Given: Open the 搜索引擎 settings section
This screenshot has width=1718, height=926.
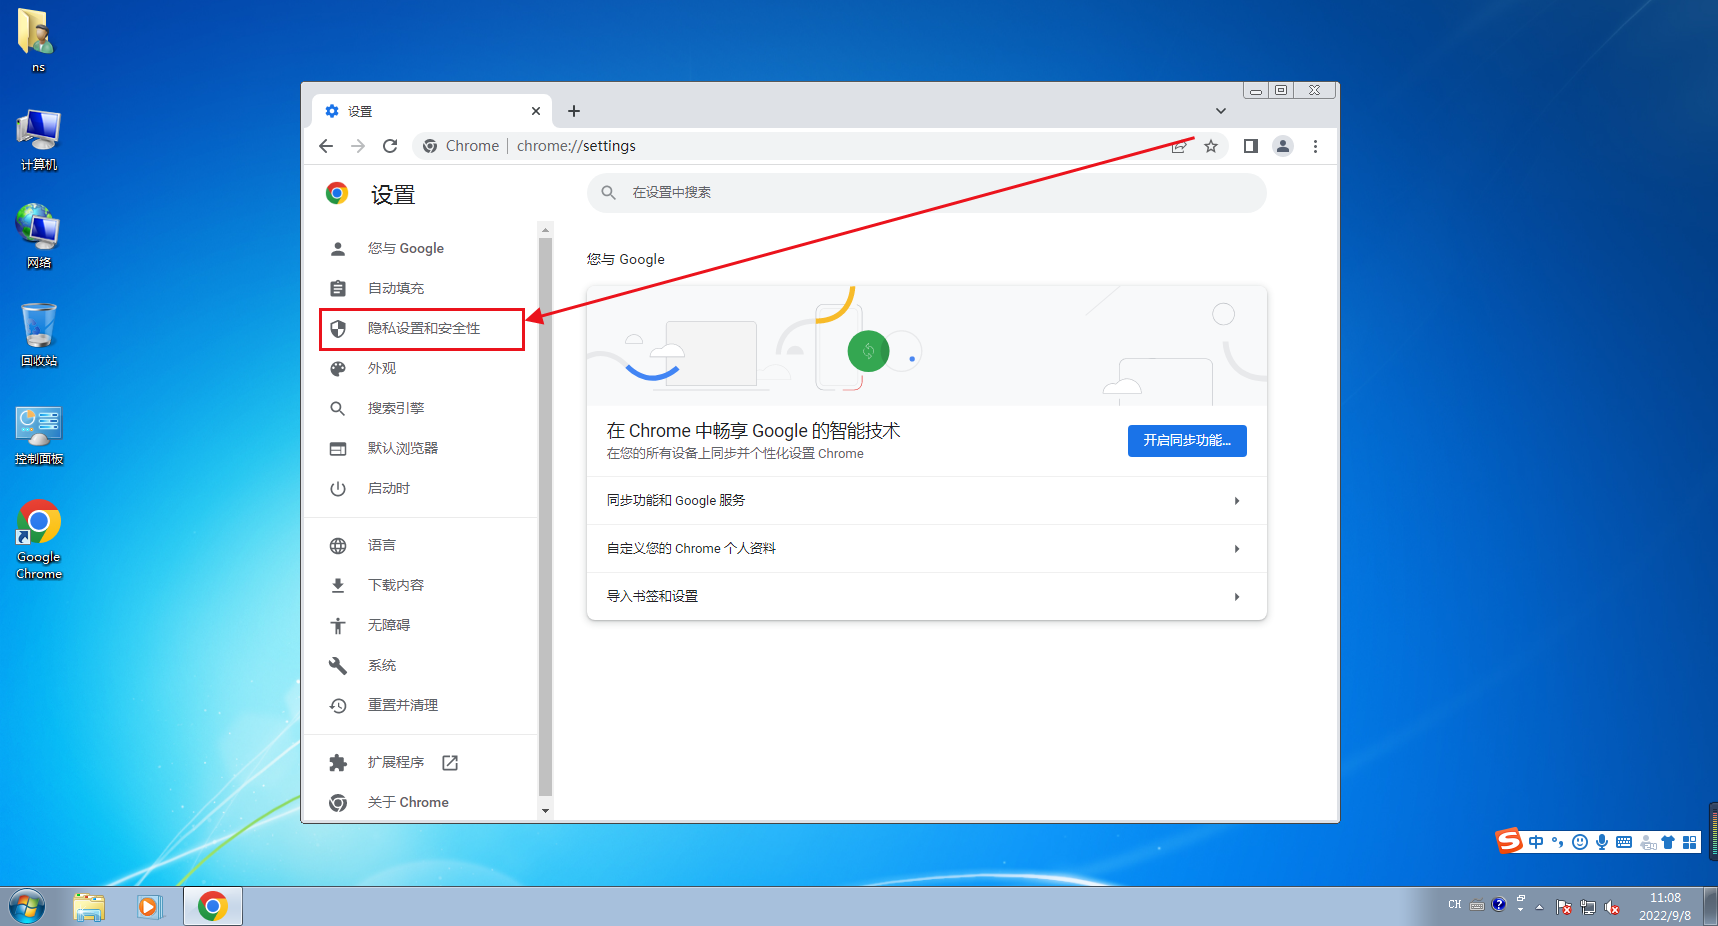Looking at the screenshot, I should (x=421, y=408).
